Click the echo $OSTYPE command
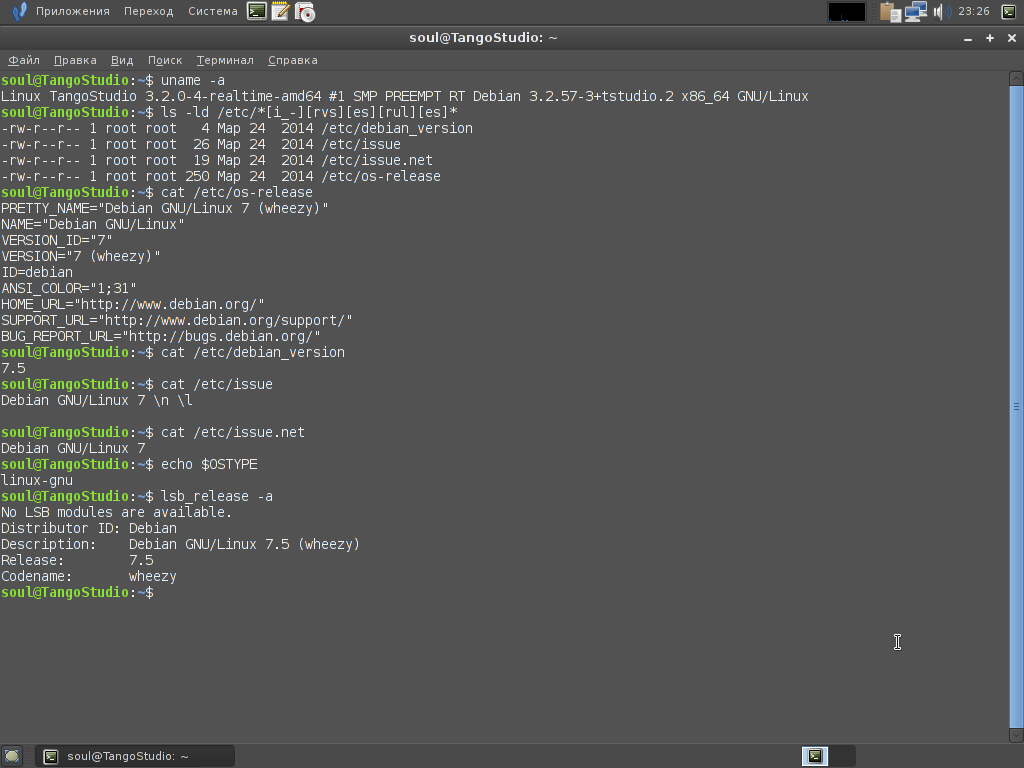Screen dimensions: 1024x768 coord(209,464)
